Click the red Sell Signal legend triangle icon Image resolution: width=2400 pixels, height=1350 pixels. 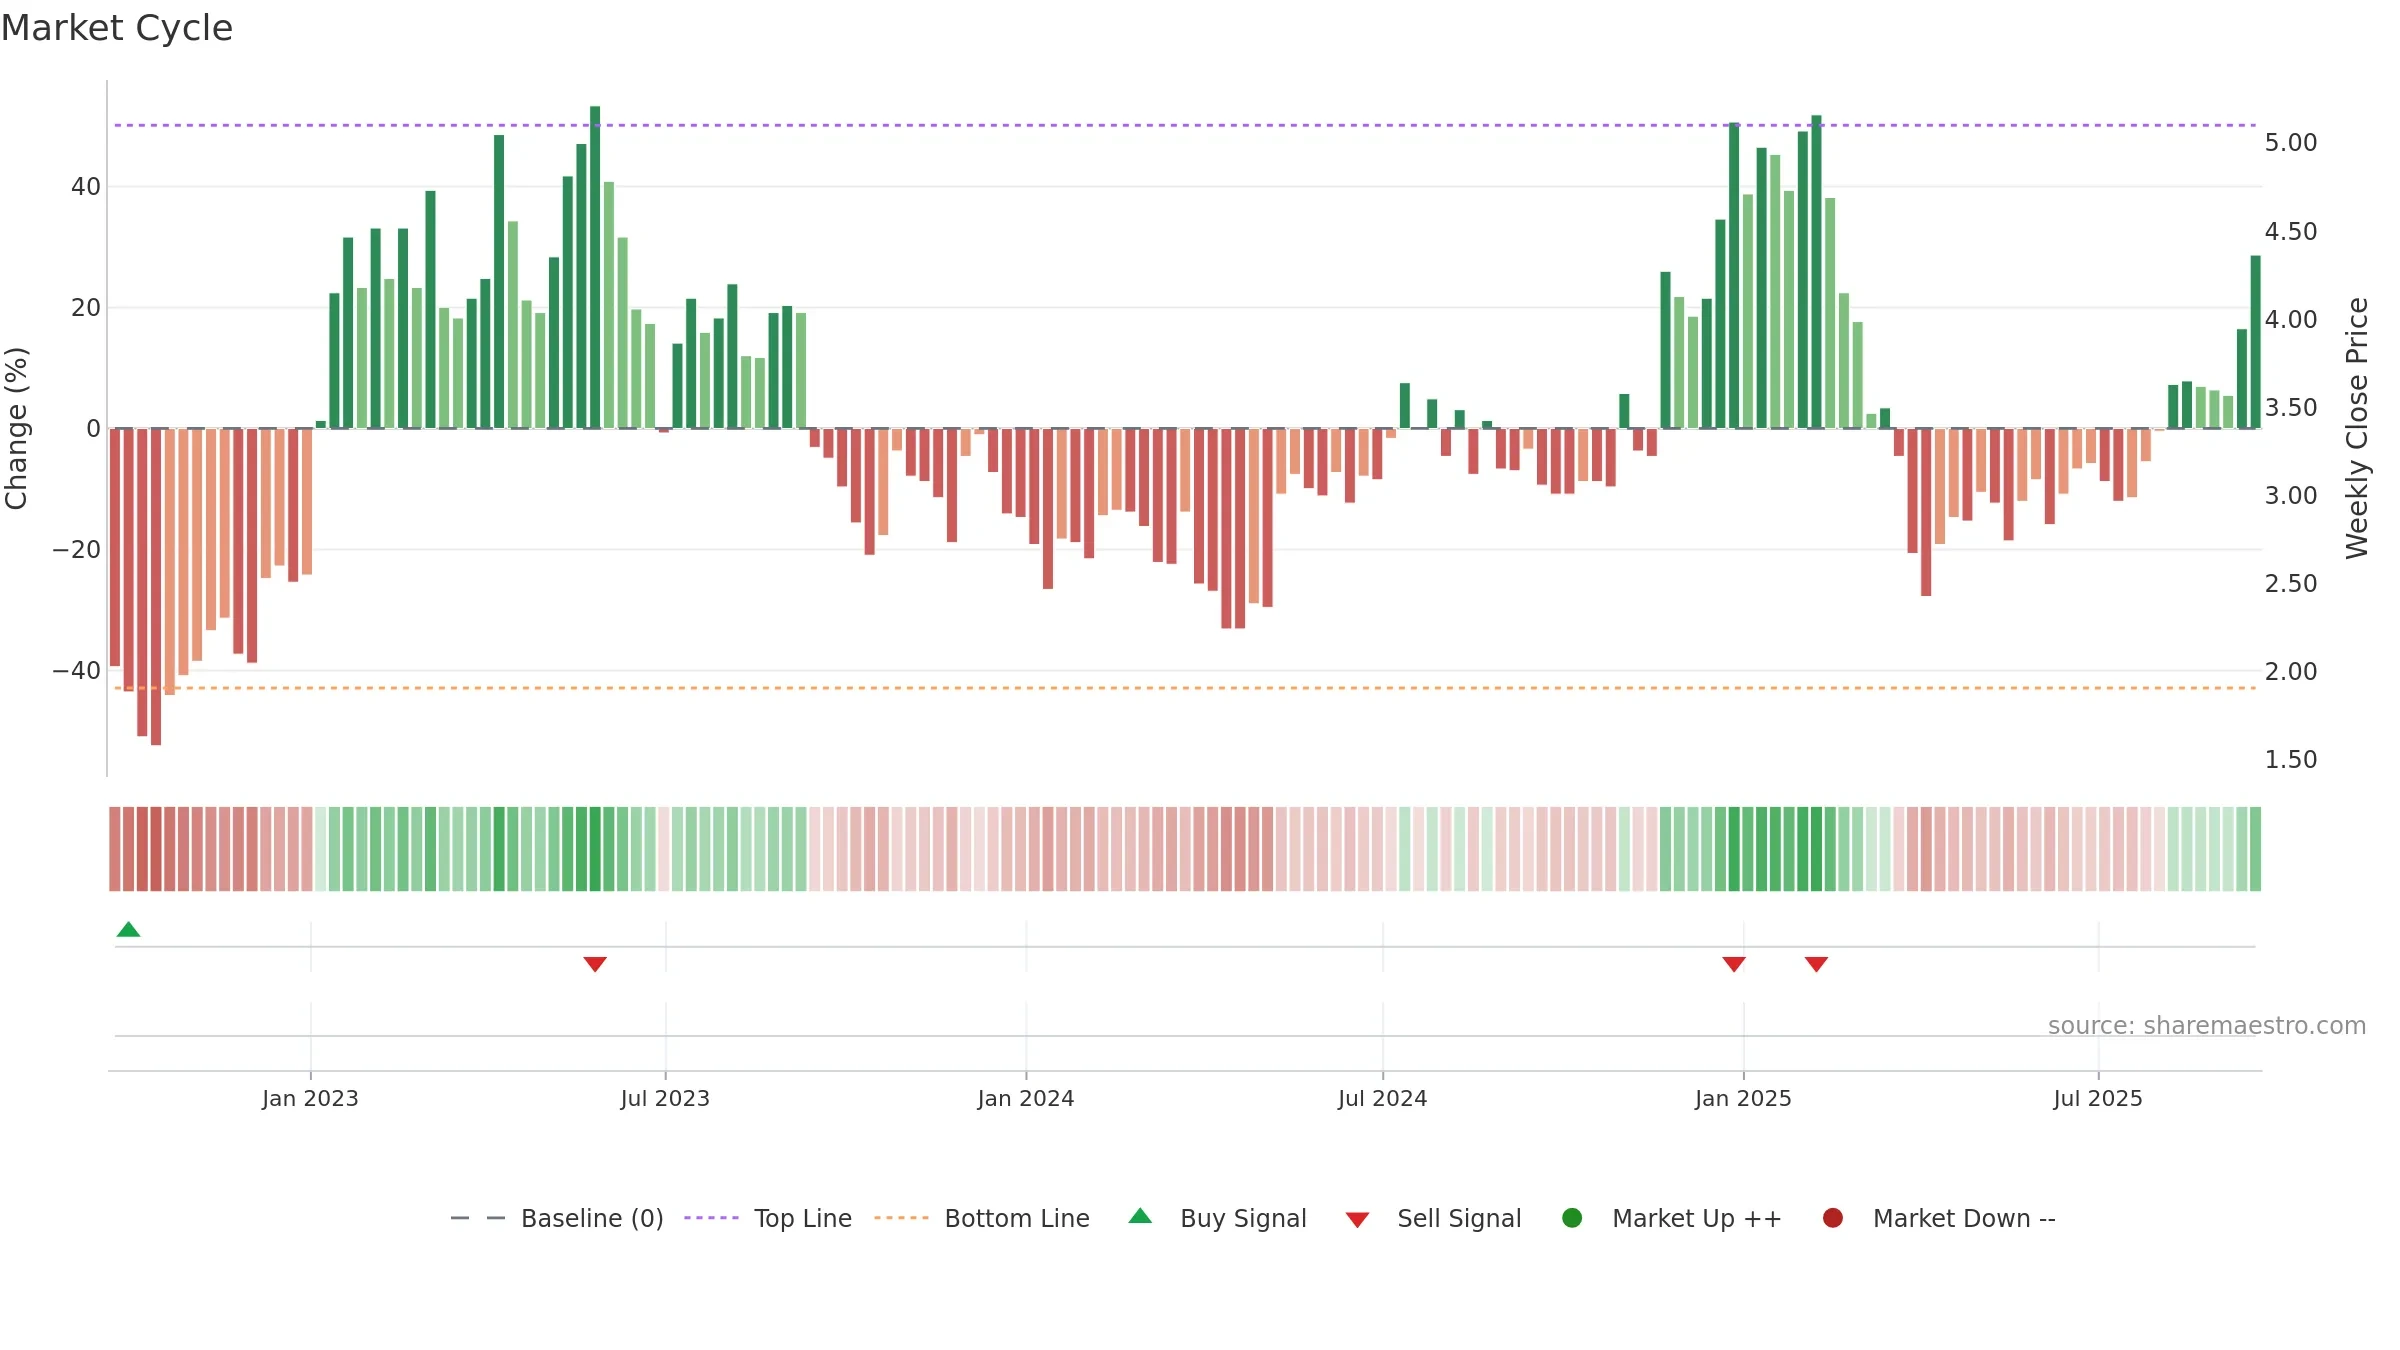(1357, 1220)
